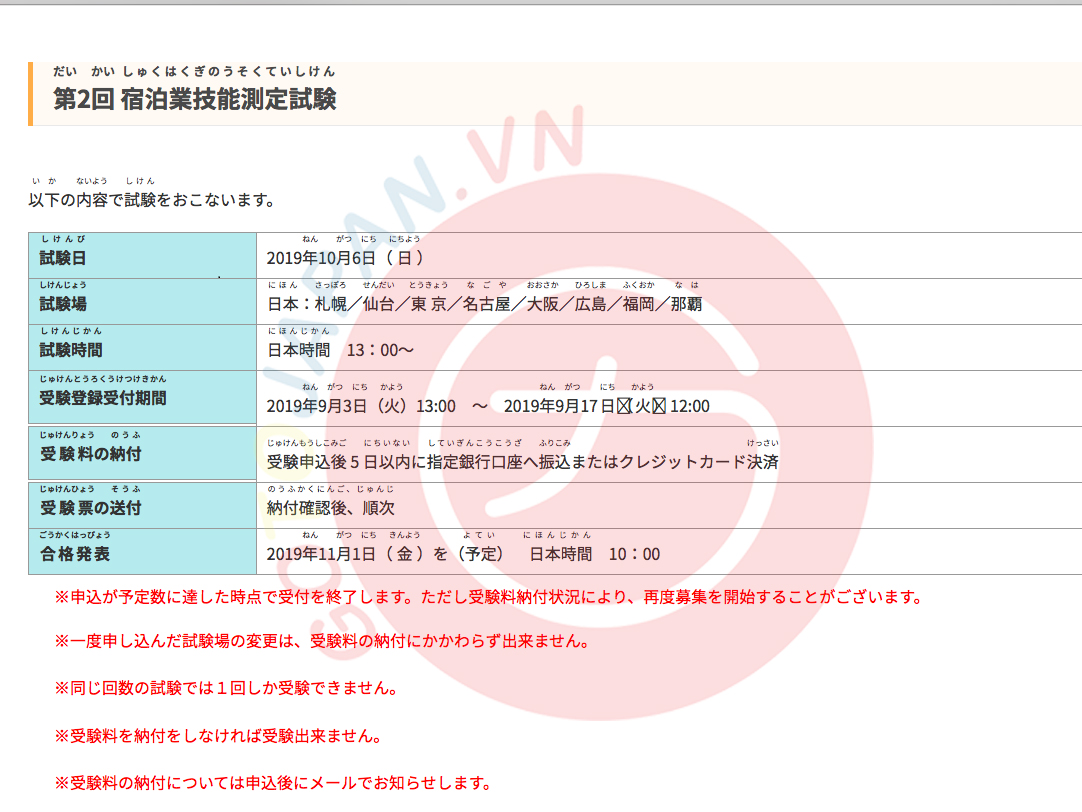1082x812 pixels.
Task: Select the 合格発表 label cell
Action: coord(142,553)
